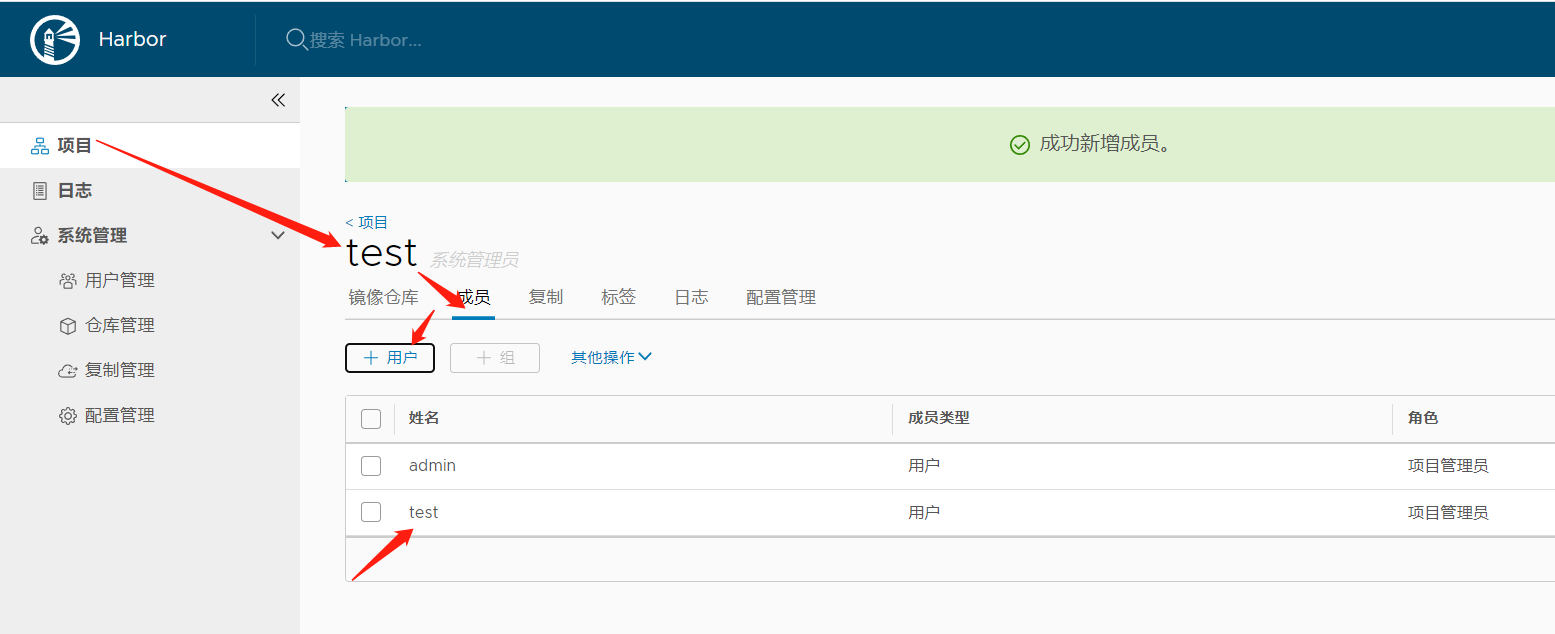Click 项目管理员 role in test row

click(1448, 512)
